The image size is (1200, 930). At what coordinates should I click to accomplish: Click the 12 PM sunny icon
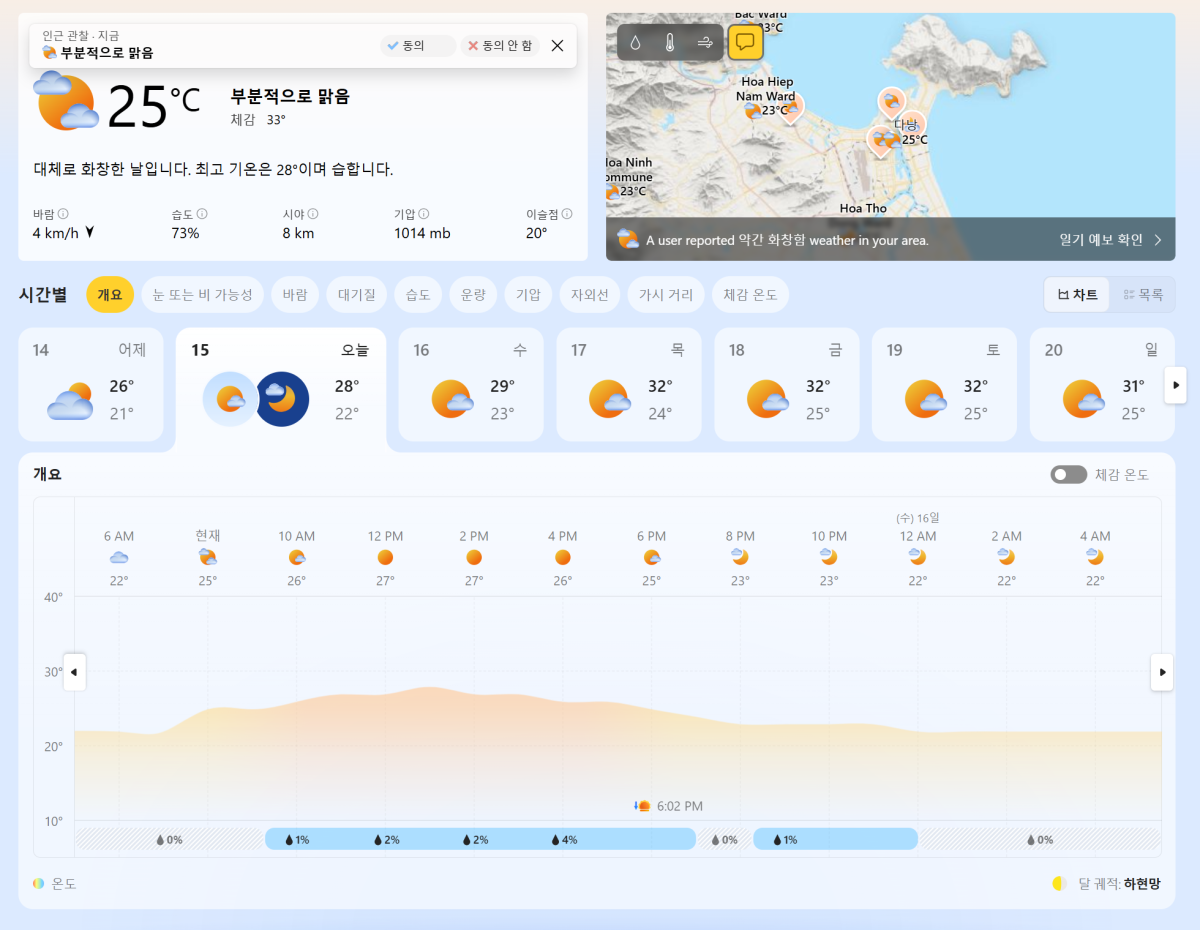[x=385, y=557]
